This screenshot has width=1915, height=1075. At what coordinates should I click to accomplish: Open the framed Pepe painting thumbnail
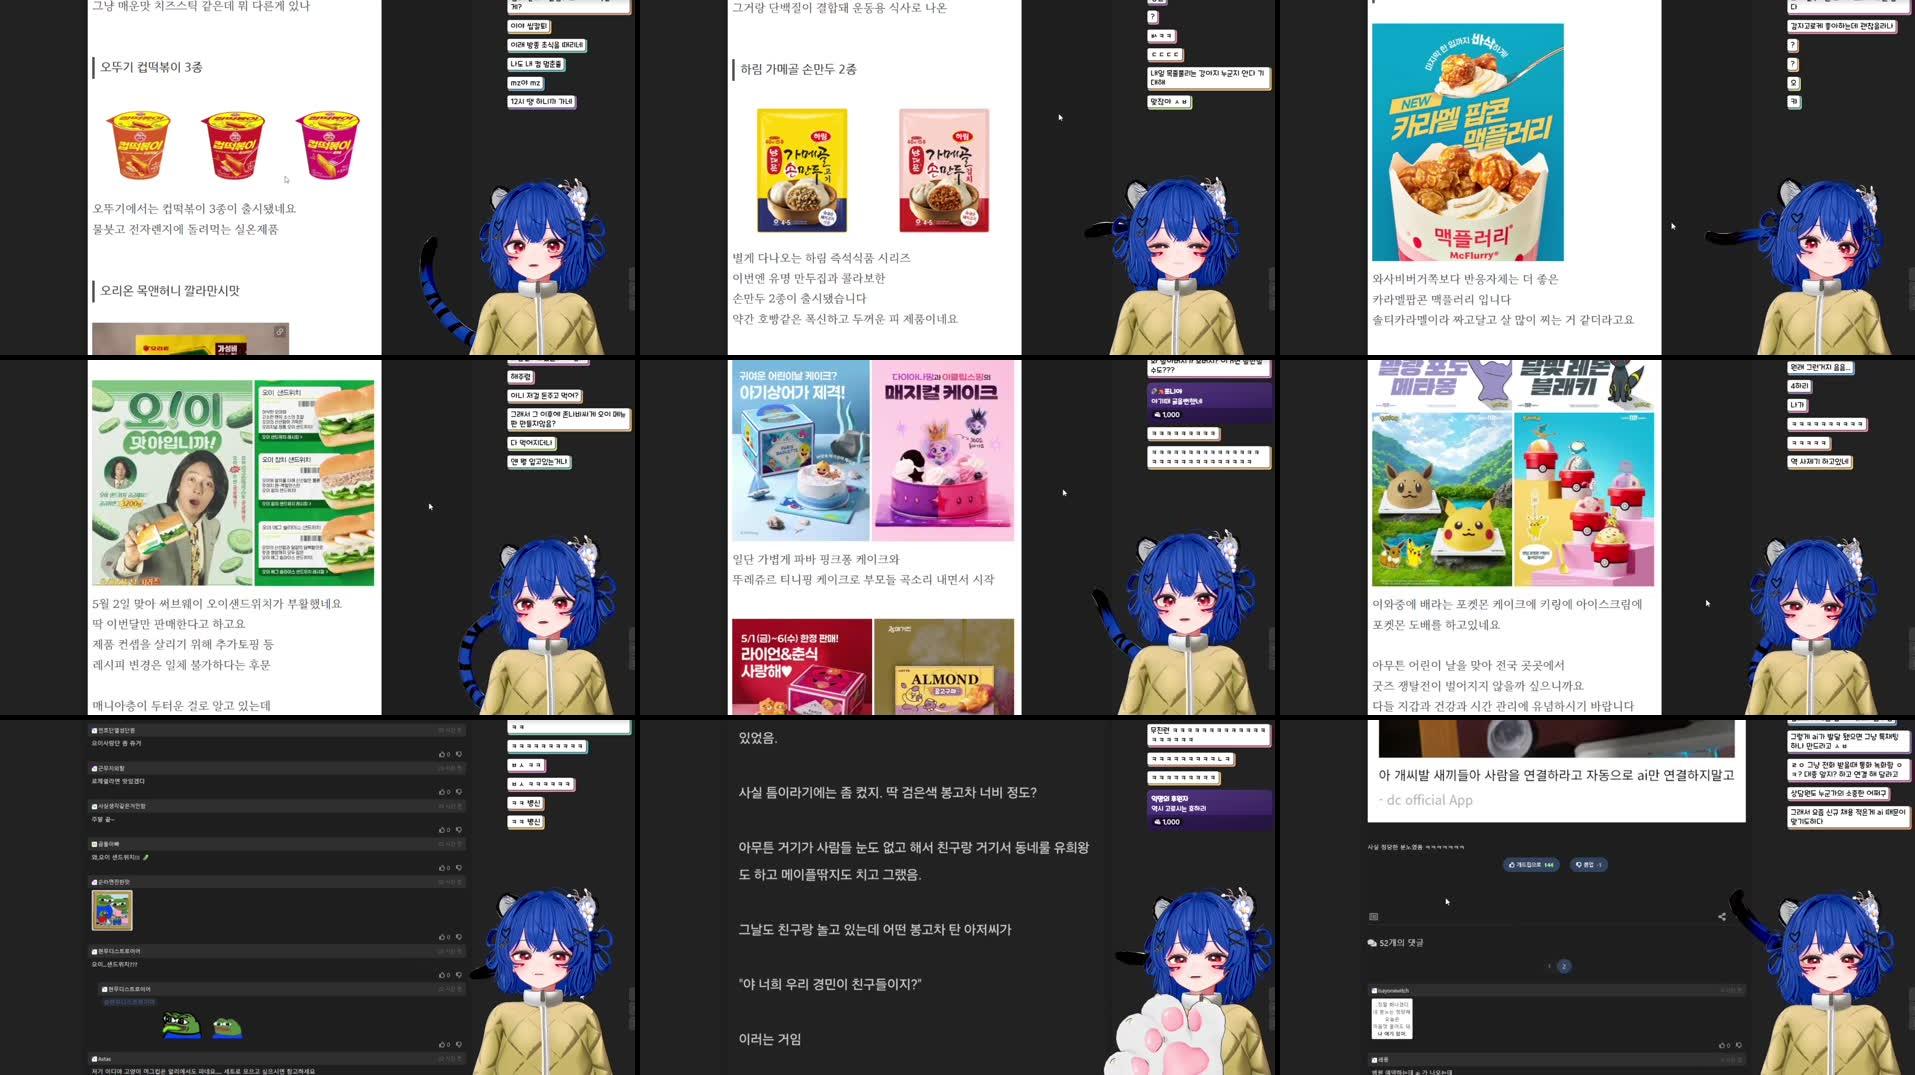[x=112, y=910]
